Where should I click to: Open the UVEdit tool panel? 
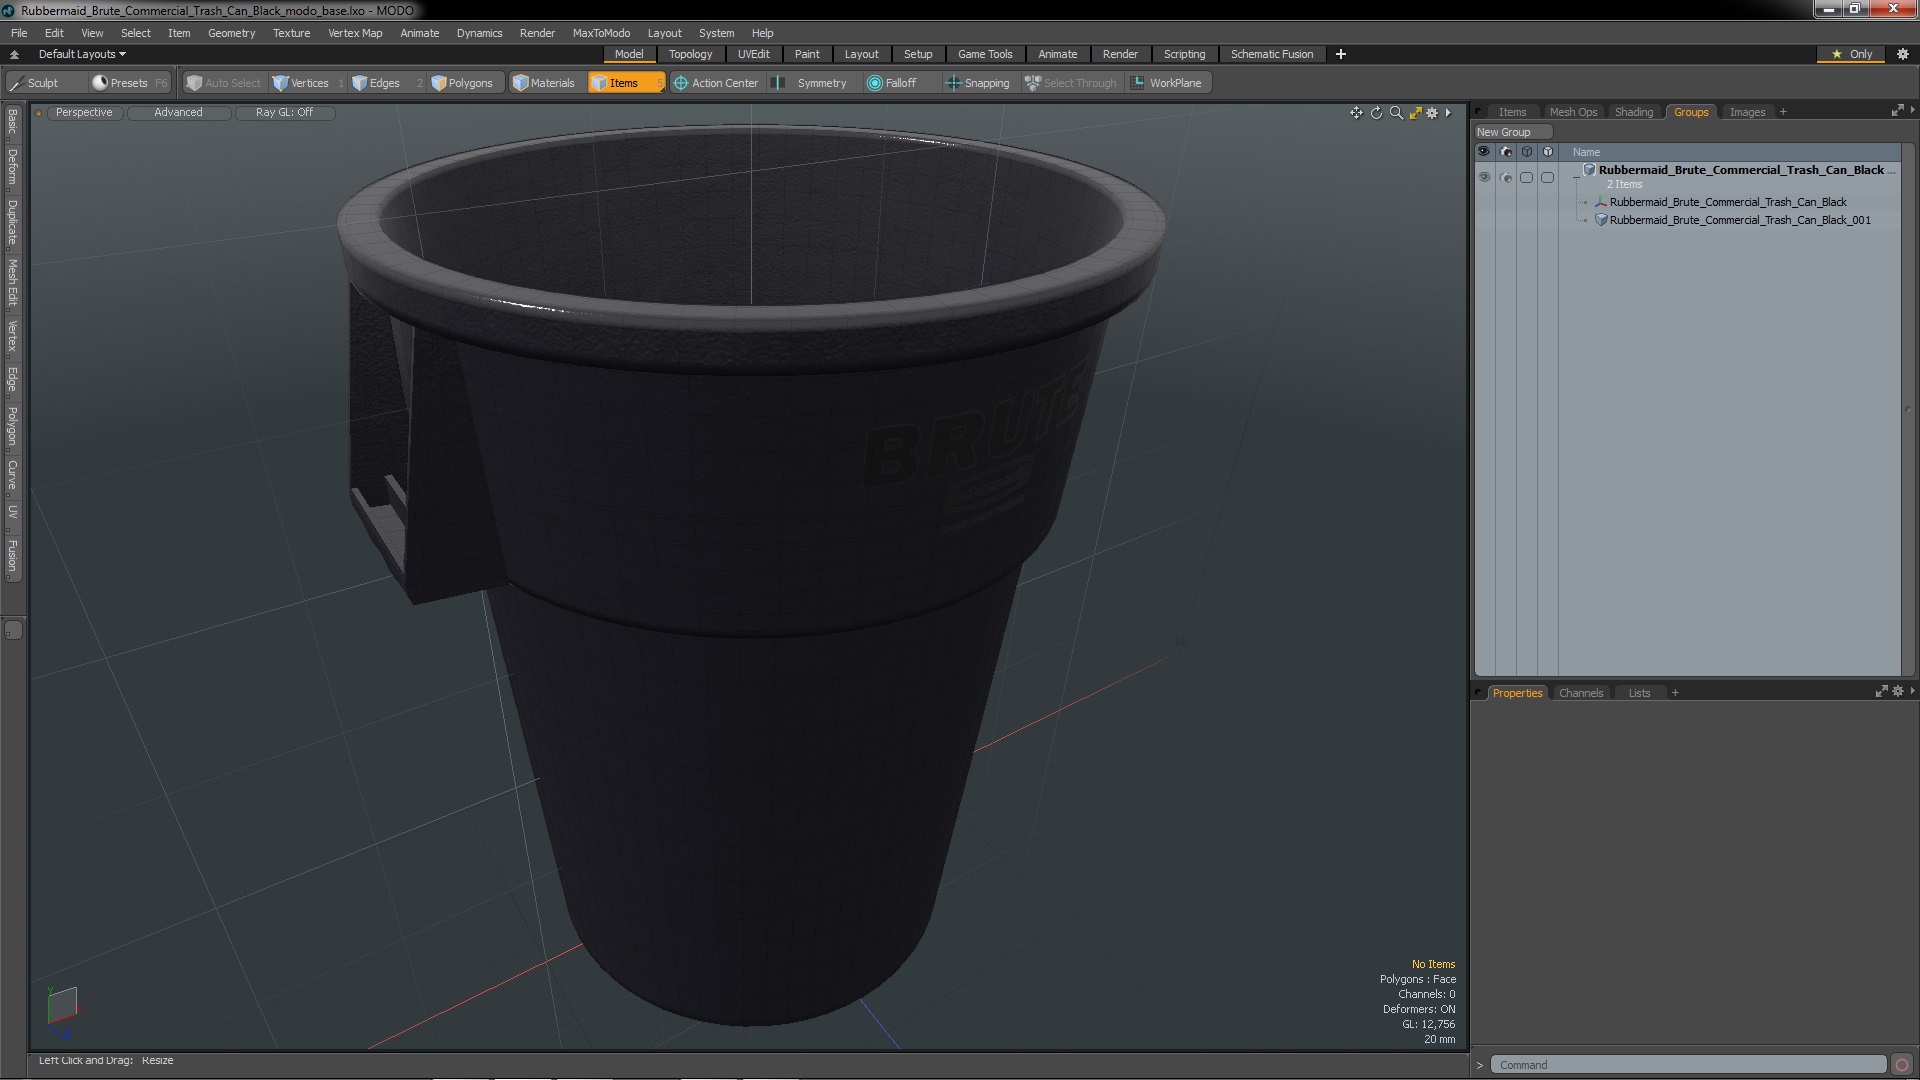tap(753, 54)
